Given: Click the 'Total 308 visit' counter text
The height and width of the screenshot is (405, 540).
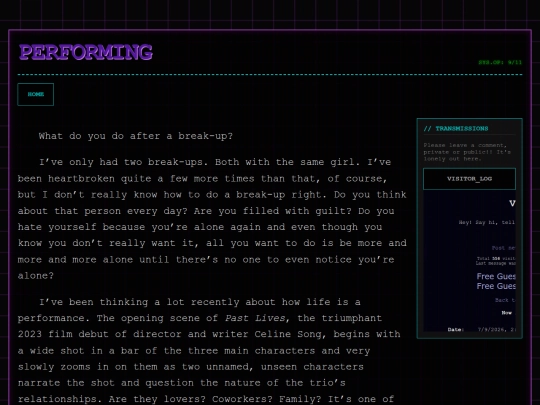Looking at the screenshot, I should [496, 258].
